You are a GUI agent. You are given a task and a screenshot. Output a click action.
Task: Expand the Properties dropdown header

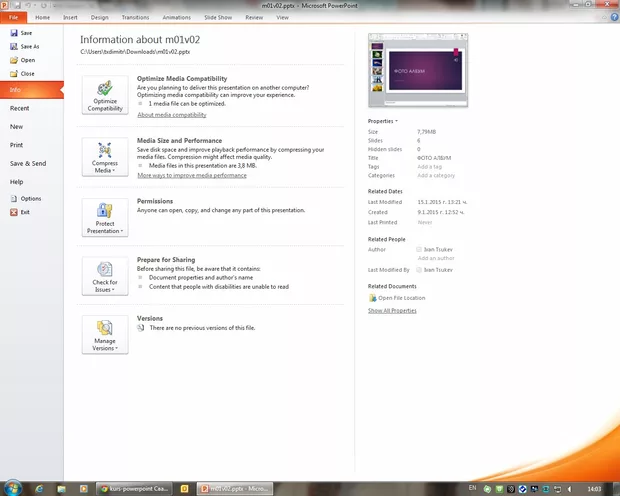[x=383, y=121]
